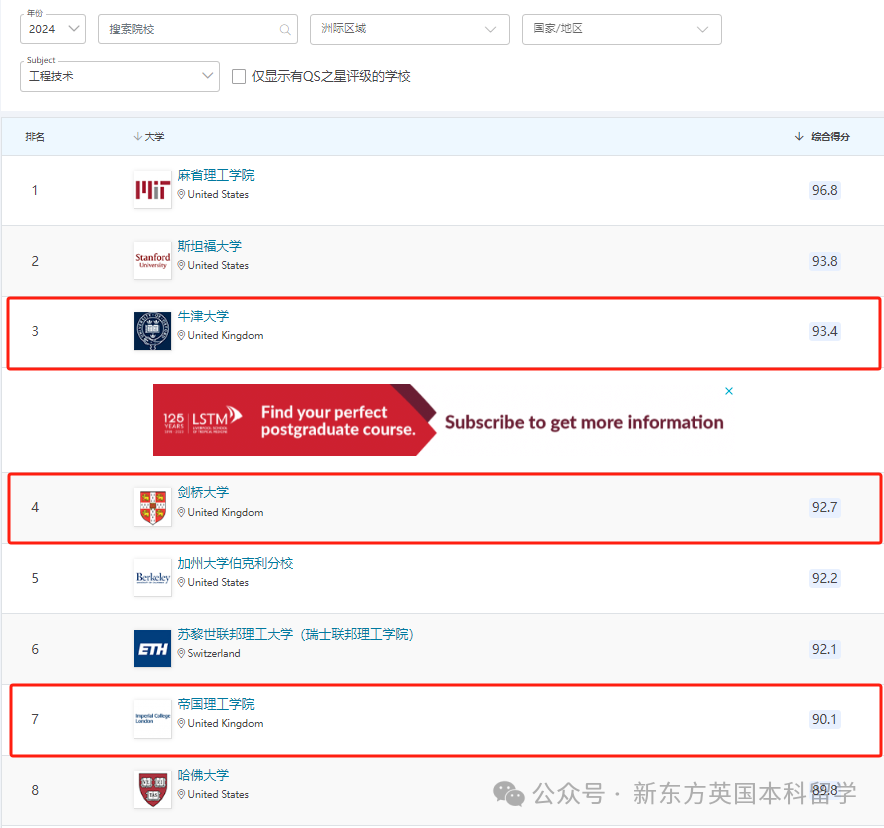Click the Harvard shield logo
Viewport: 884px width, 828px height.
pyautogui.click(x=152, y=789)
